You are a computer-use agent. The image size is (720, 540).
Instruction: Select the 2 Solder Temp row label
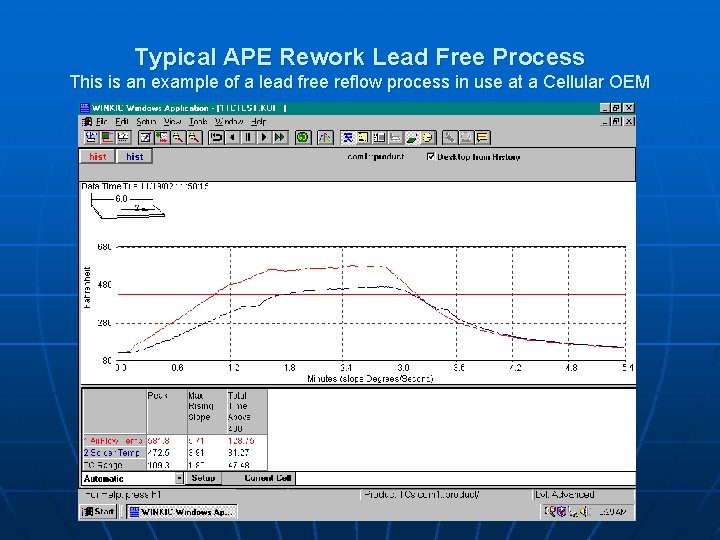[x=114, y=453]
